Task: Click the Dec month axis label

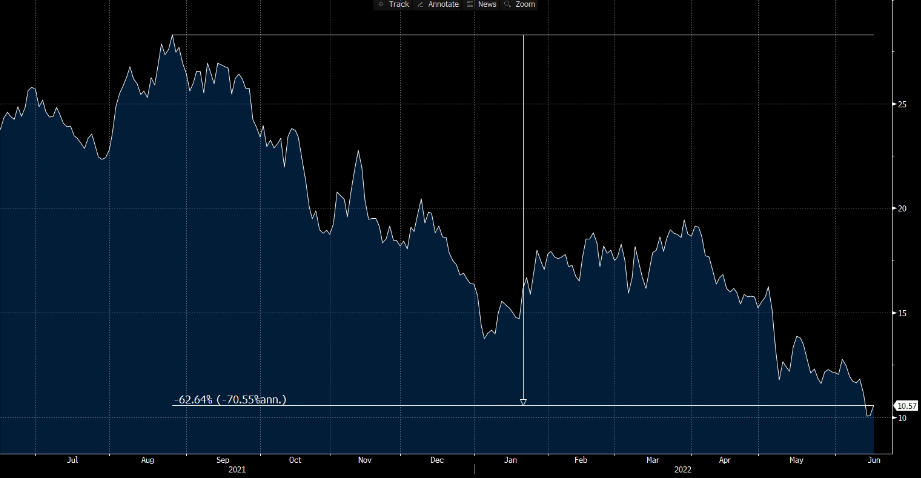Action: point(437,460)
